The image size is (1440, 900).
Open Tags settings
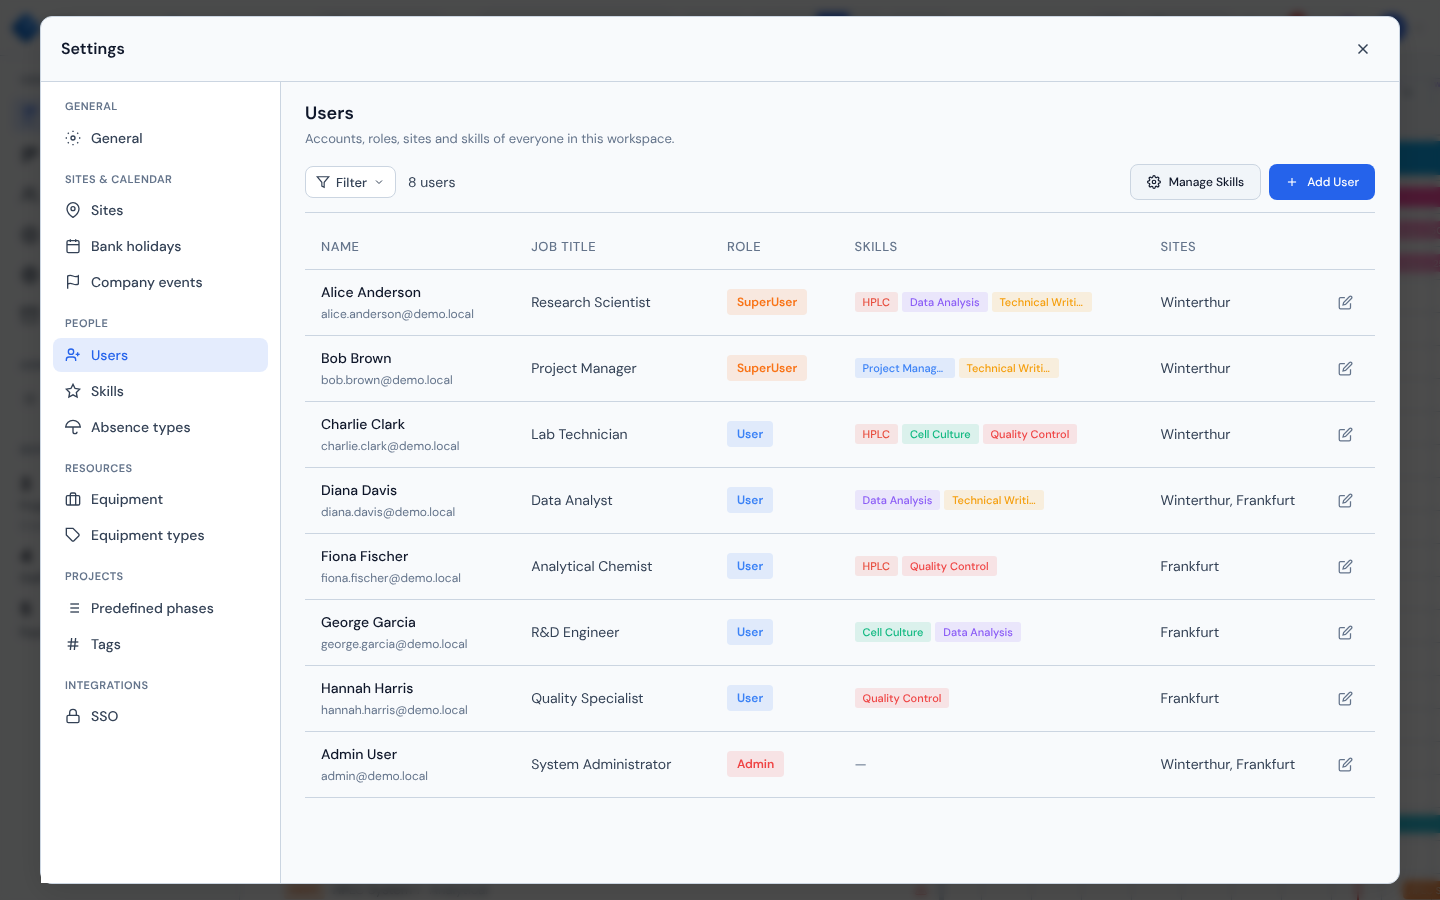(x=160, y=644)
